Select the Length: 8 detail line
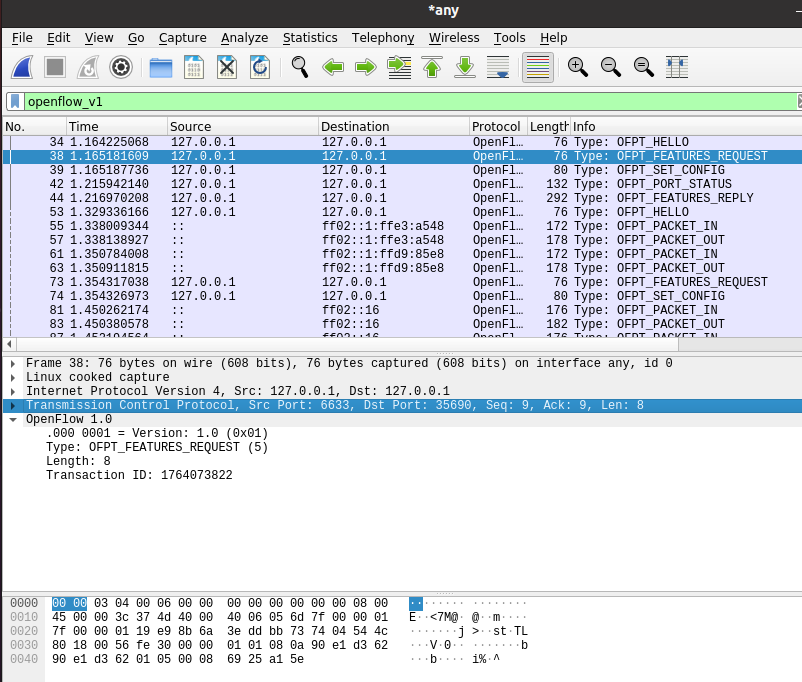Viewport: 802px width, 682px height. tap(78, 461)
